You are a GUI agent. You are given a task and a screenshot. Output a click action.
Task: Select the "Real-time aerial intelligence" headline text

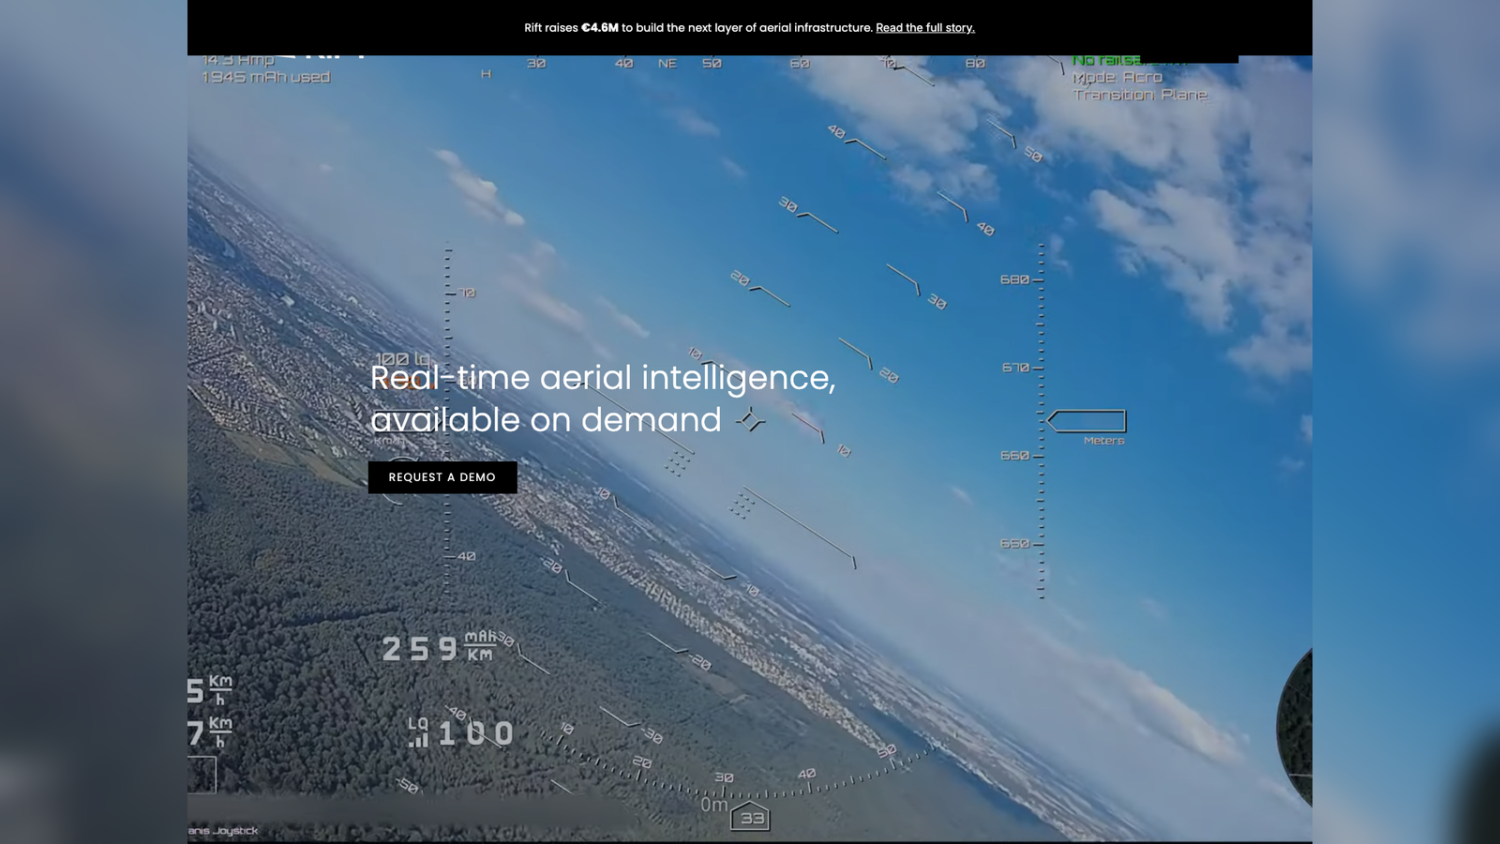(x=603, y=398)
